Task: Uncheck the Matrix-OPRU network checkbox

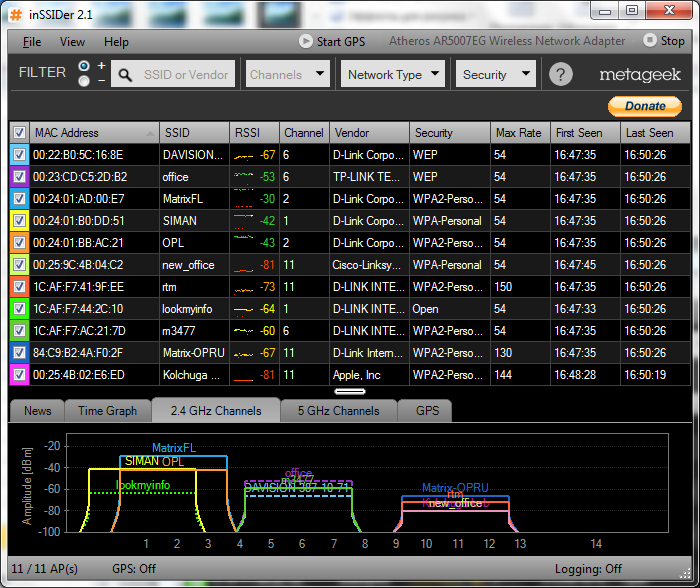Action: pos(19,353)
